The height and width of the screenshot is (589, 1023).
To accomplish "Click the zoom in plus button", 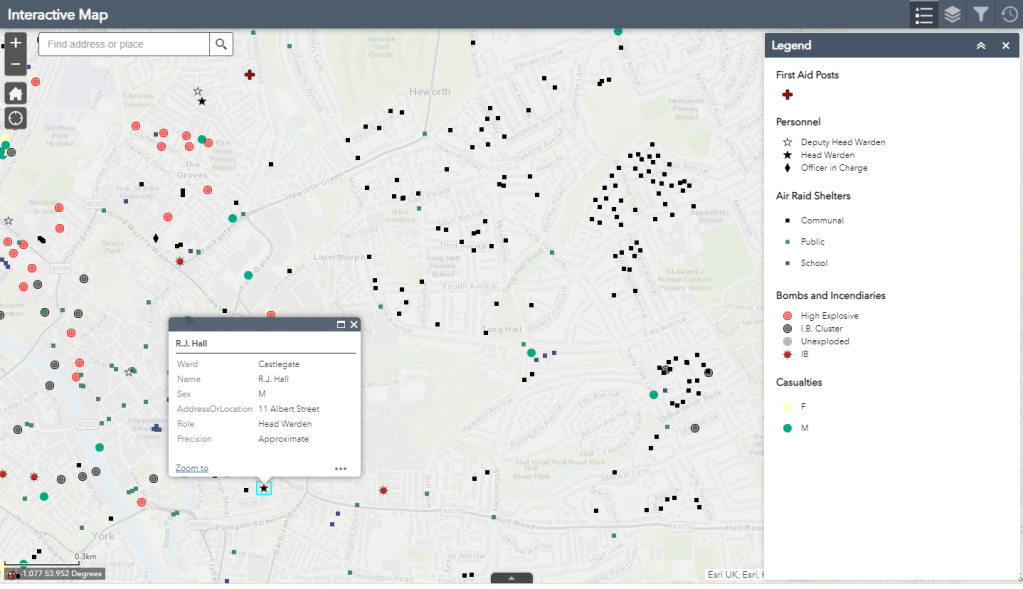I will [16, 43].
